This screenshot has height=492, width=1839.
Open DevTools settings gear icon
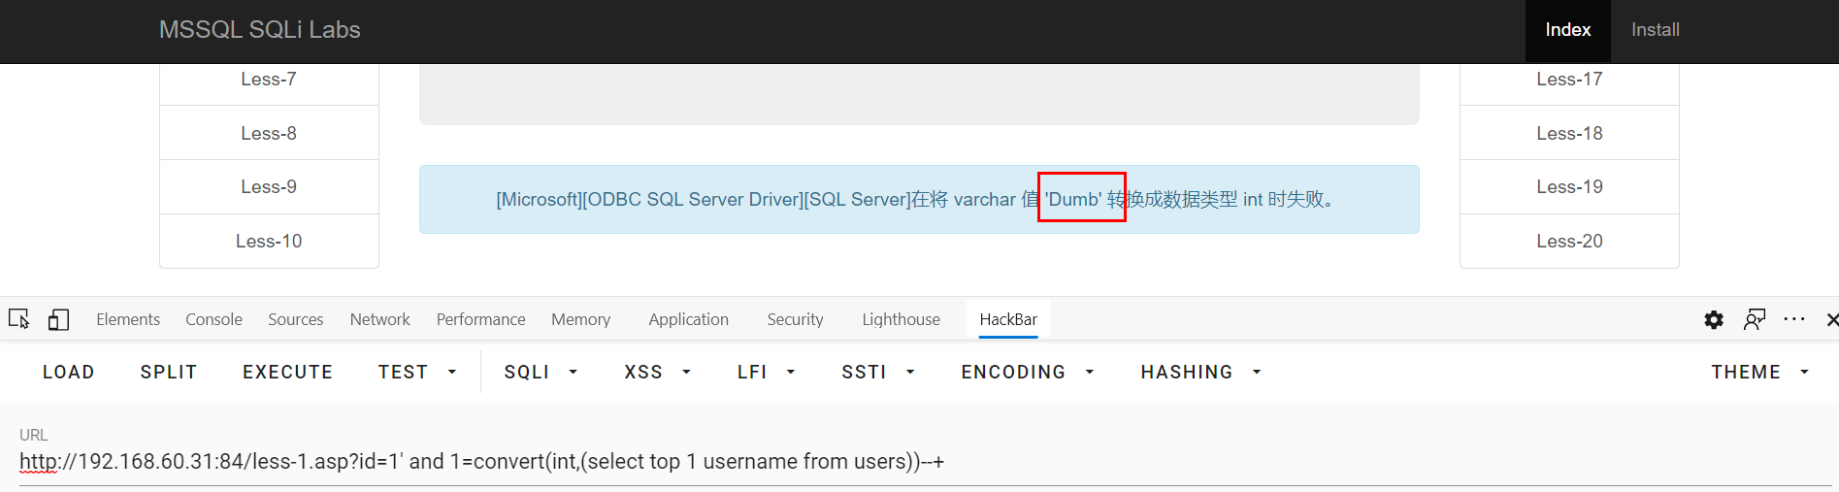[x=1714, y=319]
